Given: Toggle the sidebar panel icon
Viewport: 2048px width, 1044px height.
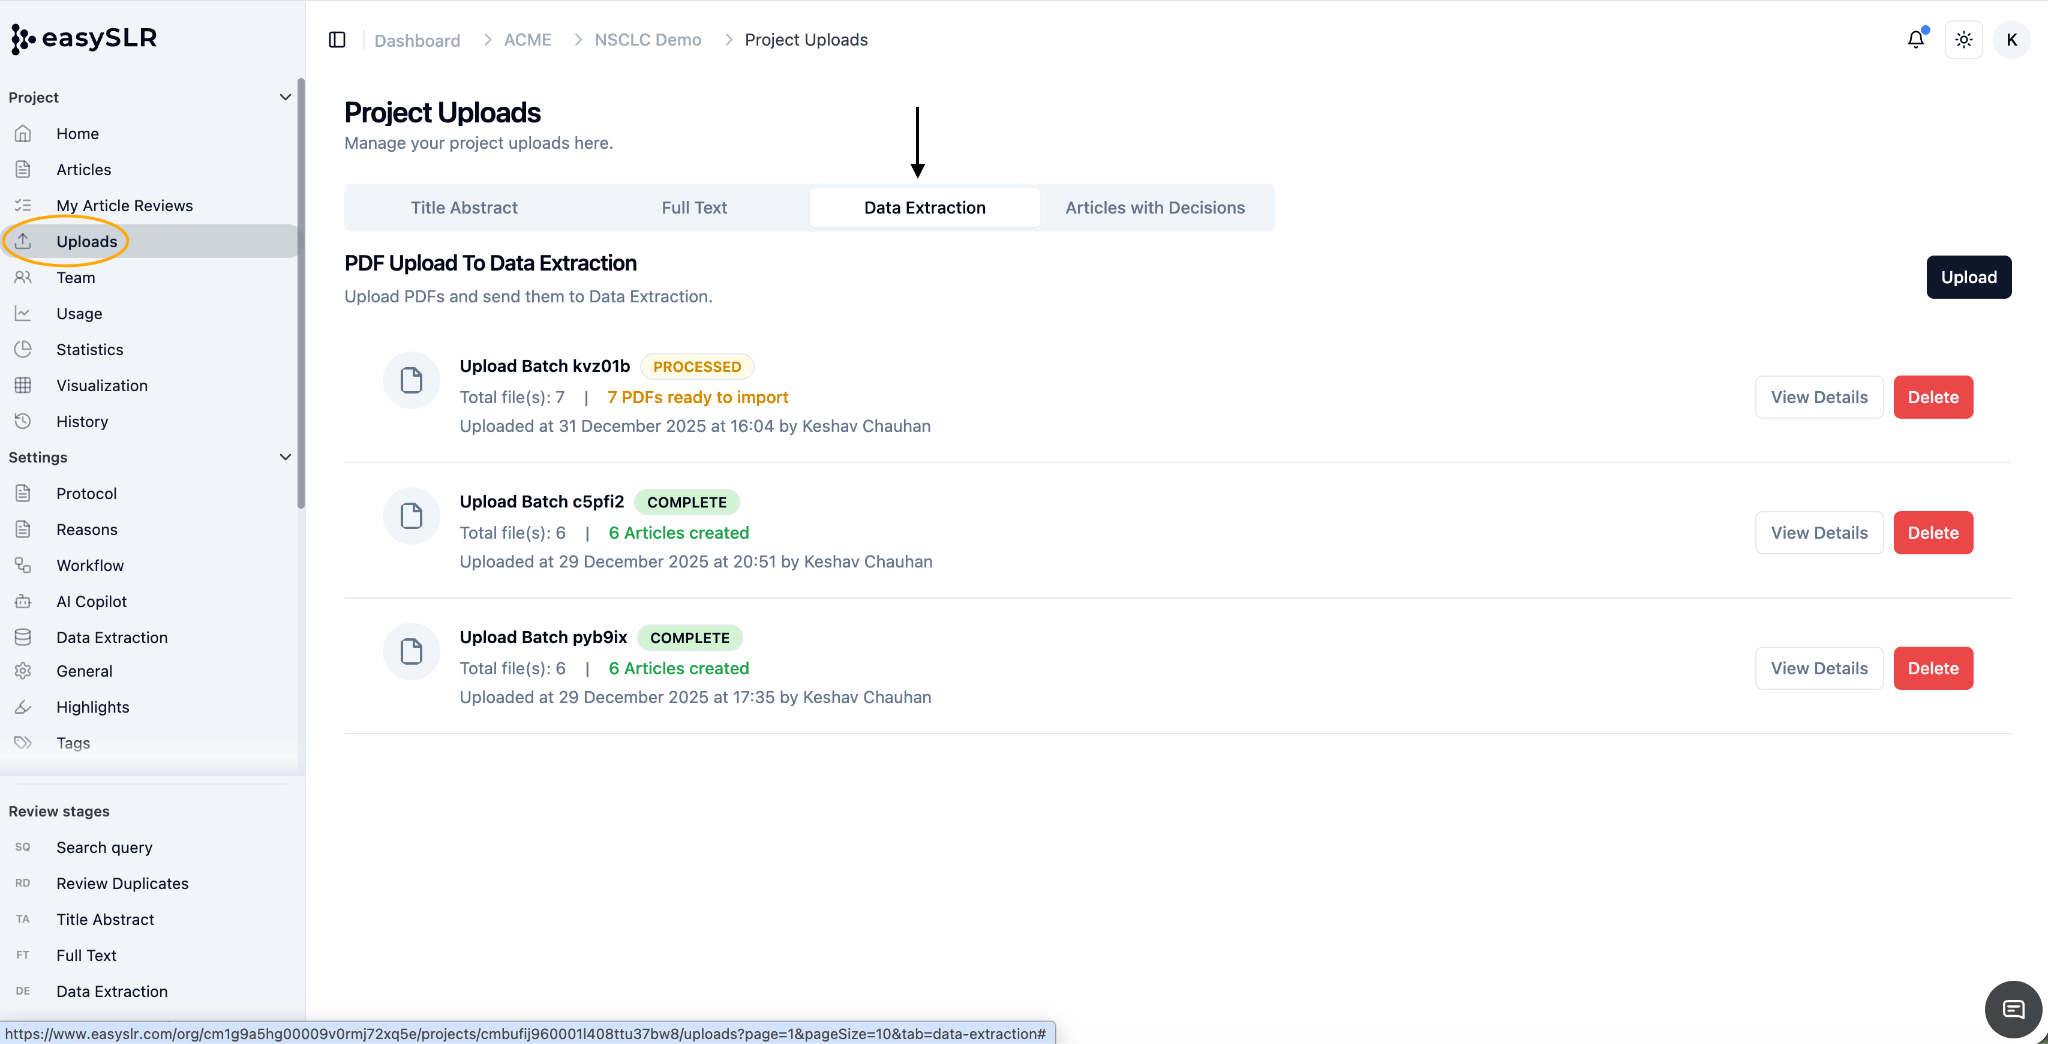Looking at the screenshot, I should (337, 40).
